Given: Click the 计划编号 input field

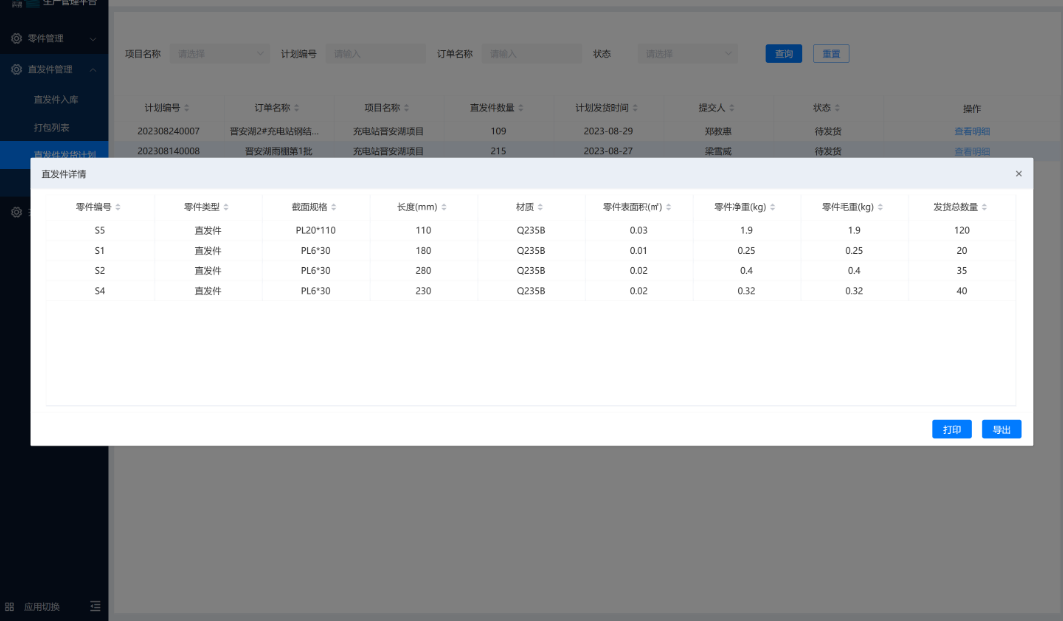Looking at the screenshot, I should (x=375, y=54).
